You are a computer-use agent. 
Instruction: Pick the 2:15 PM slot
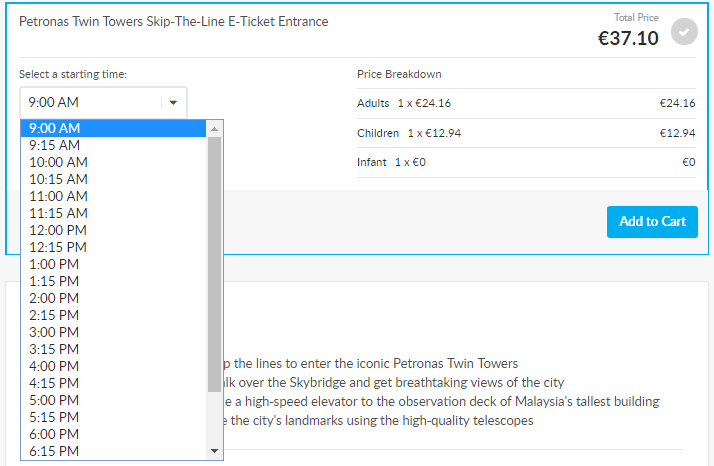[113, 315]
